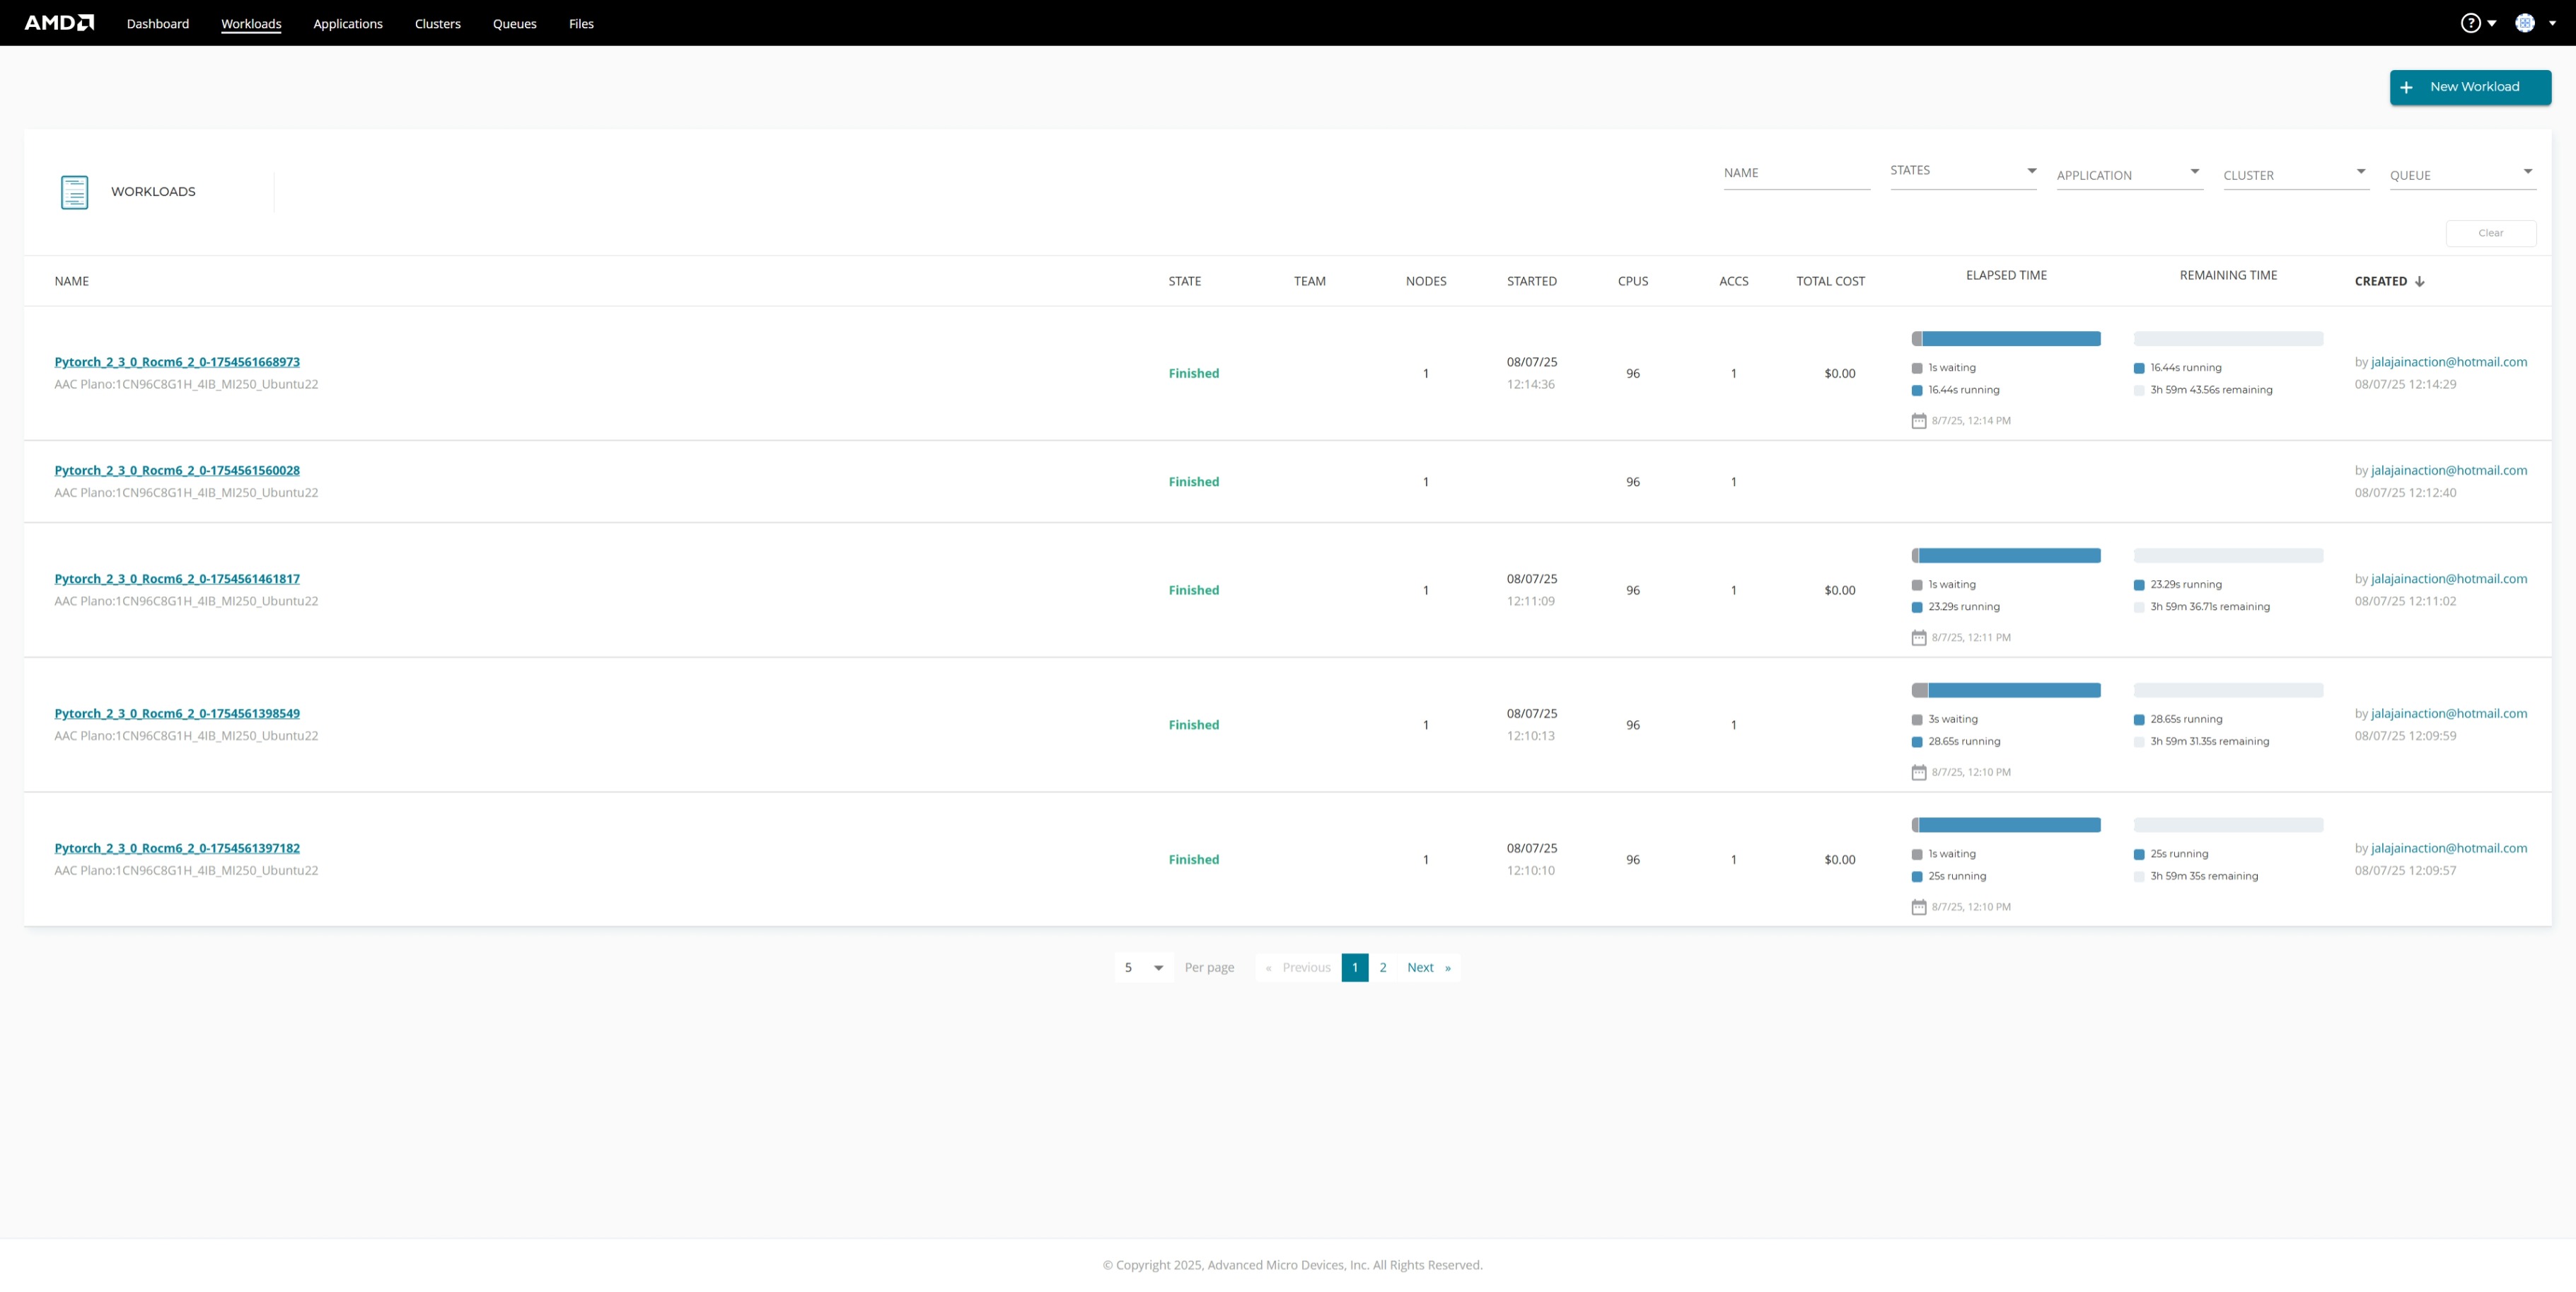Click Next to advance pages
This screenshot has height=1292, width=2576.
1428,967
